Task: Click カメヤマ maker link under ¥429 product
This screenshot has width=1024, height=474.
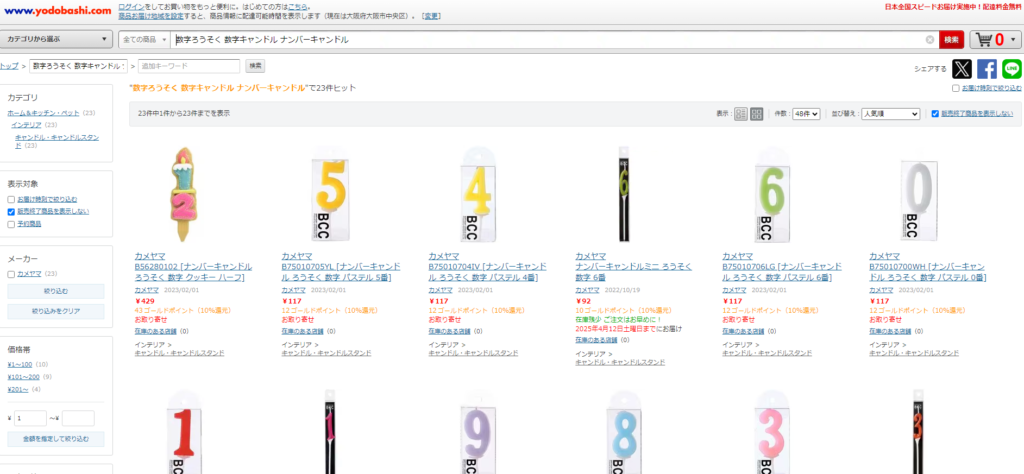Action: click(x=146, y=290)
